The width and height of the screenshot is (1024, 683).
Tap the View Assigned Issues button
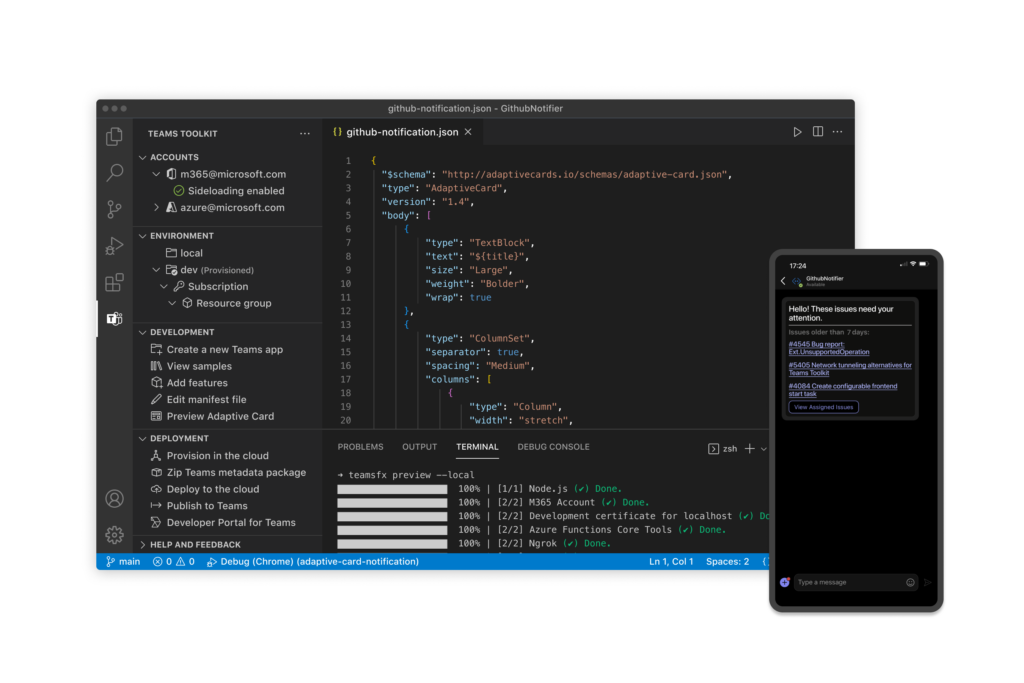click(823, 407)
